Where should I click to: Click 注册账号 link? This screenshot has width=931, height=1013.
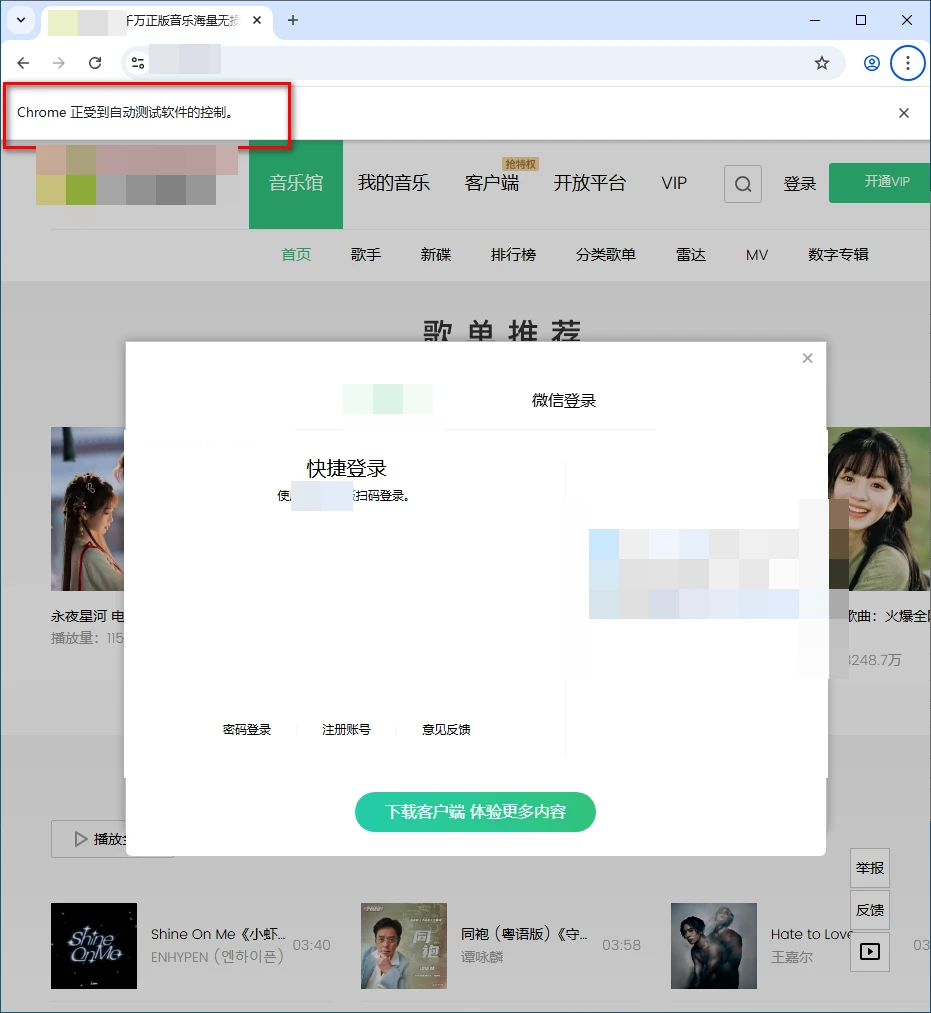point(346,730)
